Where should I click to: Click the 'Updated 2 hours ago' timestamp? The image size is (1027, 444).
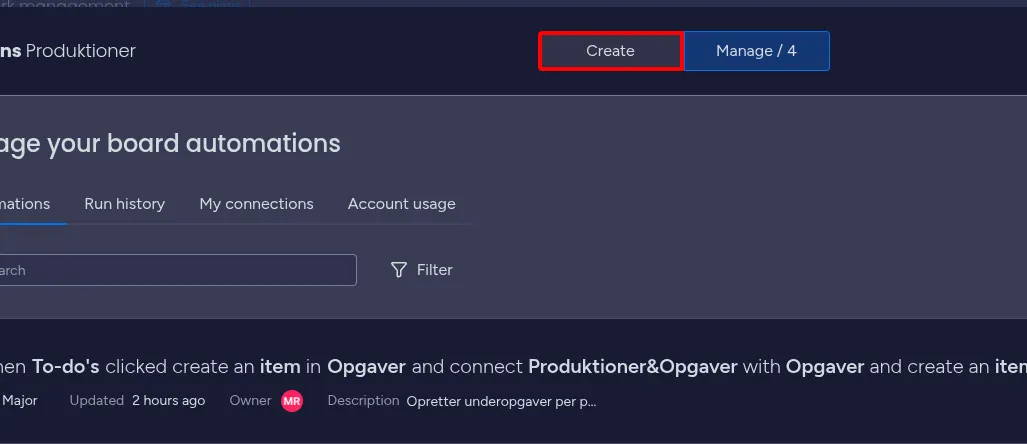tap(137, 401)
